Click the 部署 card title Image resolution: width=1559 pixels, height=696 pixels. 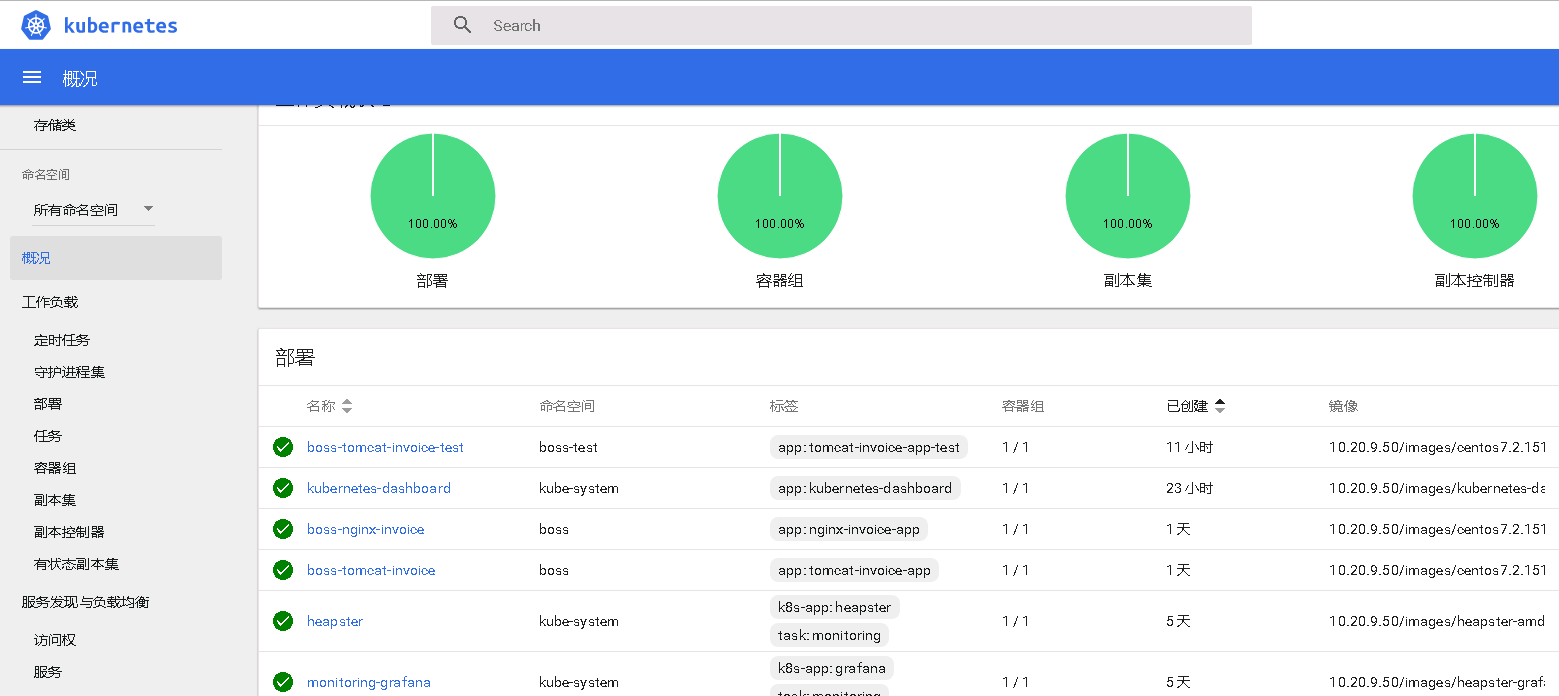pyautogui.click(x=295, y=358)
